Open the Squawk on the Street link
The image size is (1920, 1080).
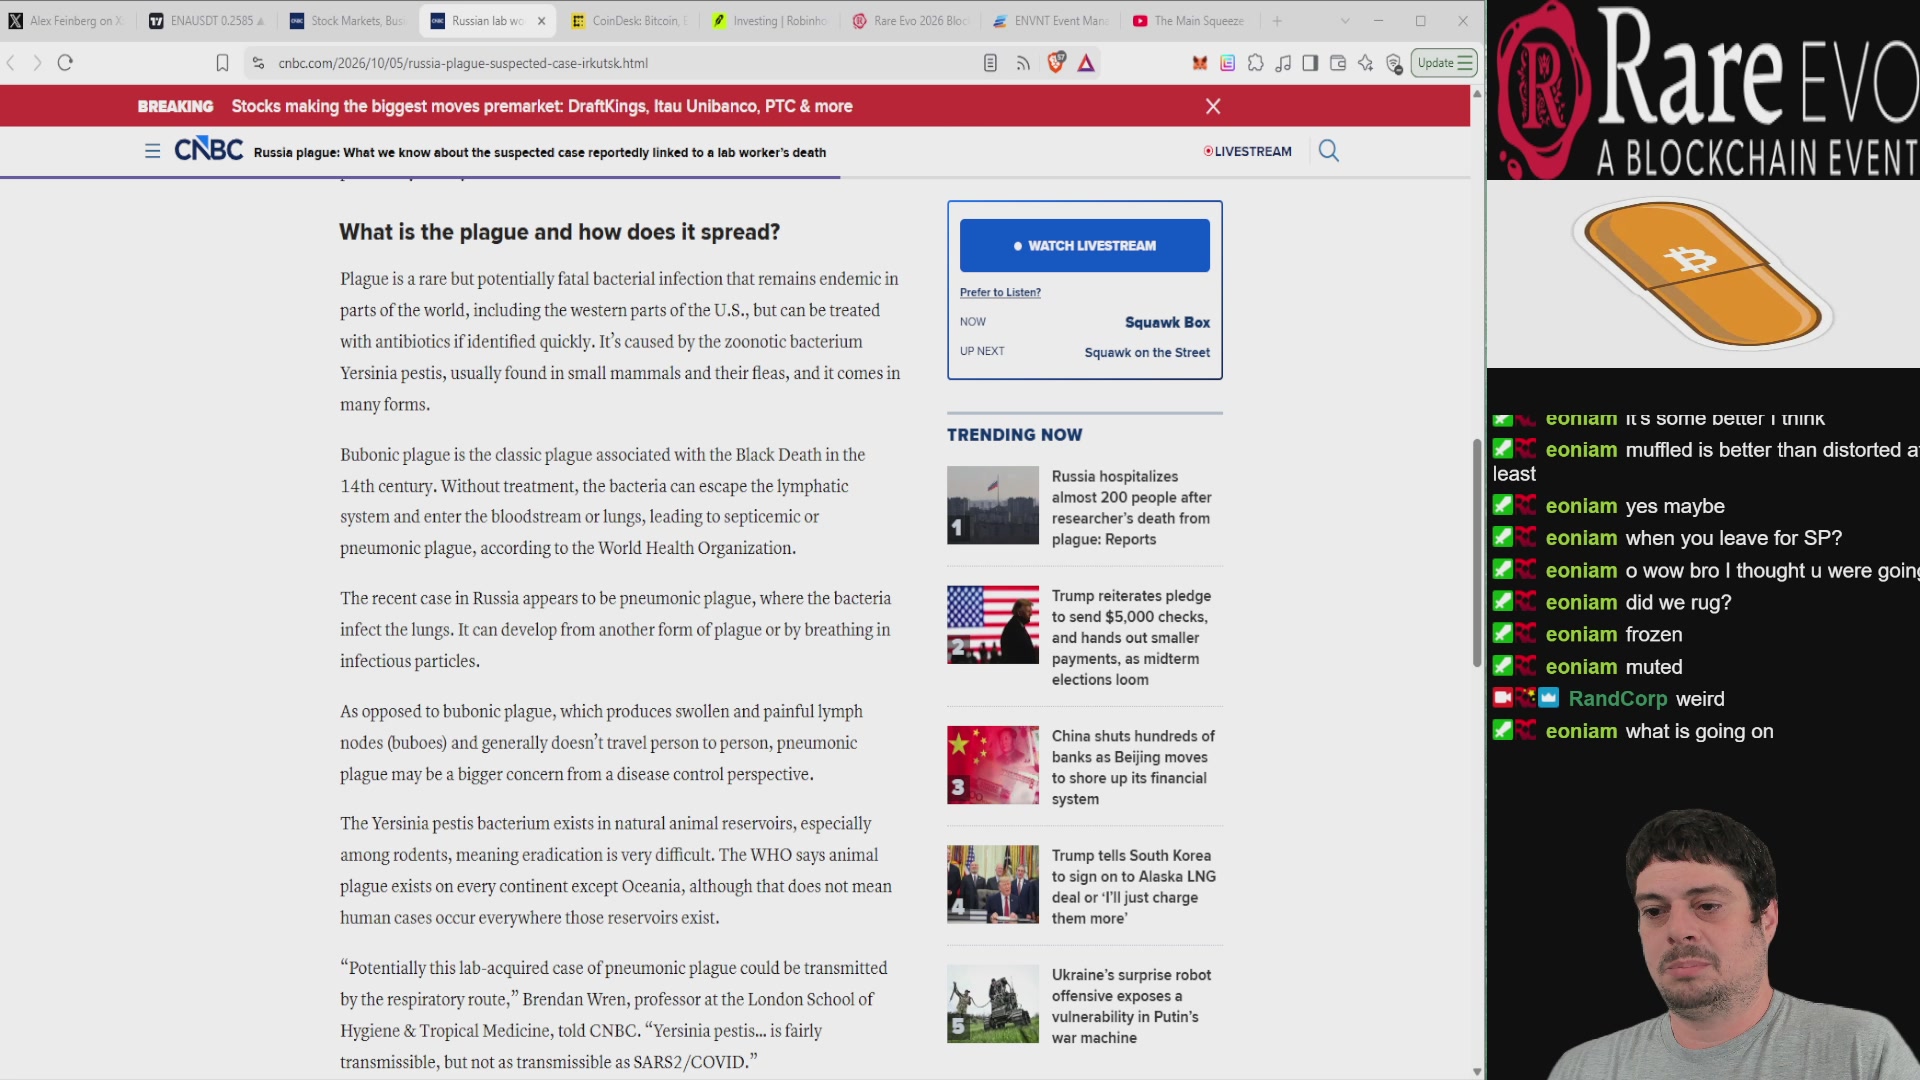[1147, 352]
